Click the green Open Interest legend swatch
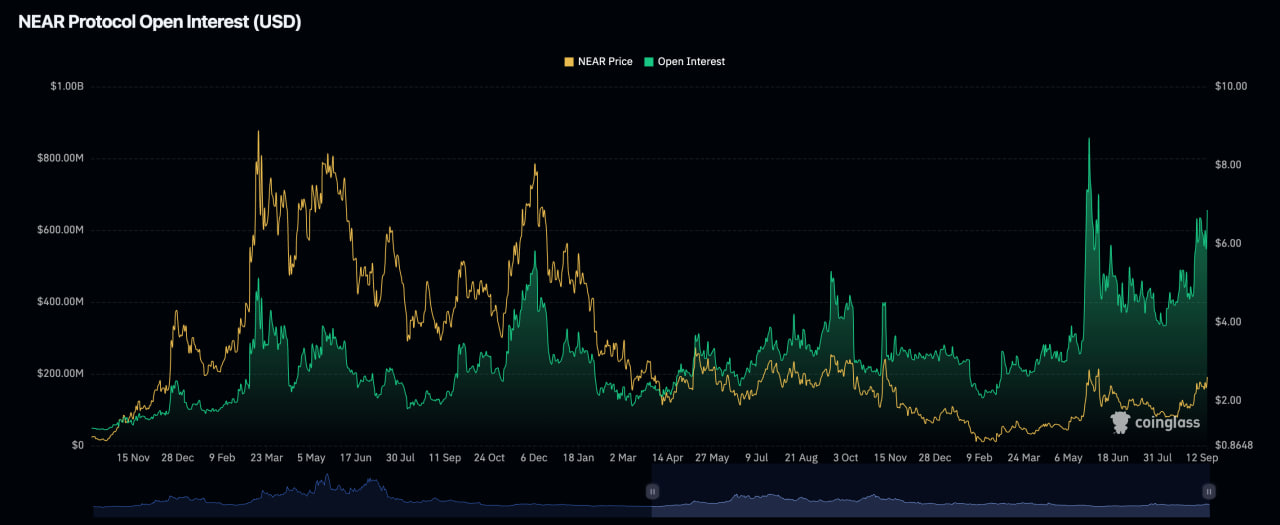The width and height of the screenshot is (1280, 525). coord(650,62)
